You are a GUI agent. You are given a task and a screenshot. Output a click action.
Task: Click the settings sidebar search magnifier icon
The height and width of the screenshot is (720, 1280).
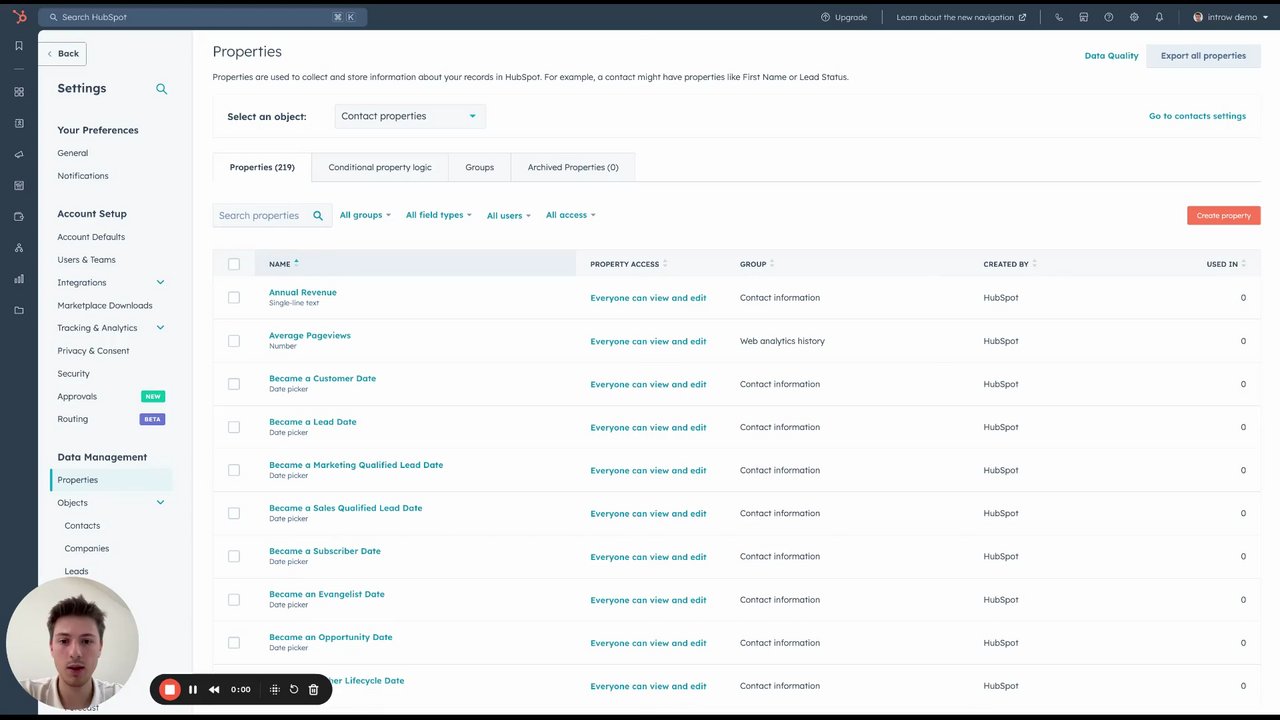[x=161, y=89]
